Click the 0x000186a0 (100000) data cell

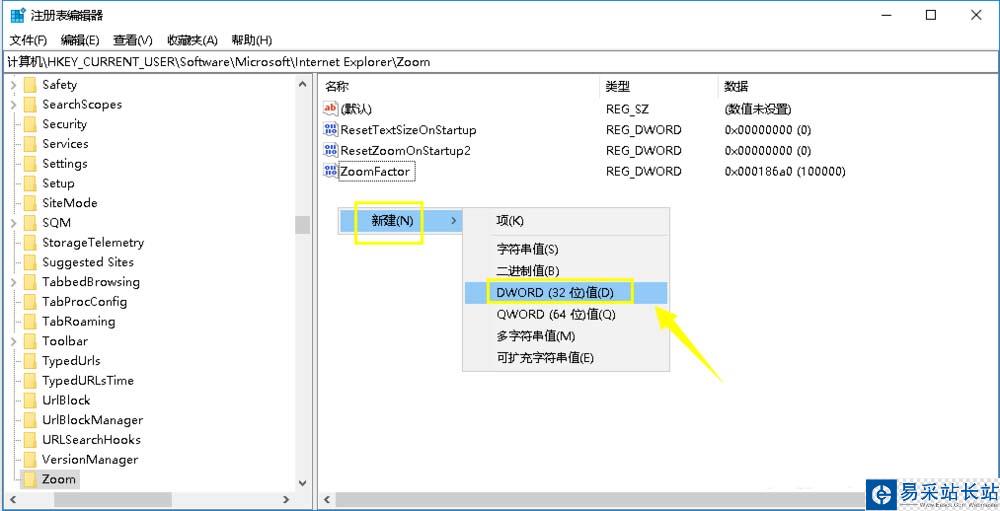[785, 172]
